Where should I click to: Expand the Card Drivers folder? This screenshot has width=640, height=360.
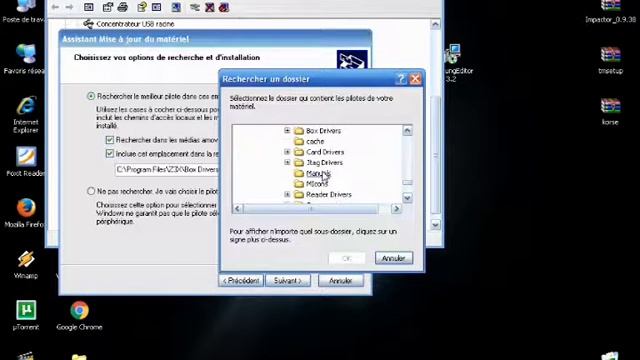tap(287, 152)
